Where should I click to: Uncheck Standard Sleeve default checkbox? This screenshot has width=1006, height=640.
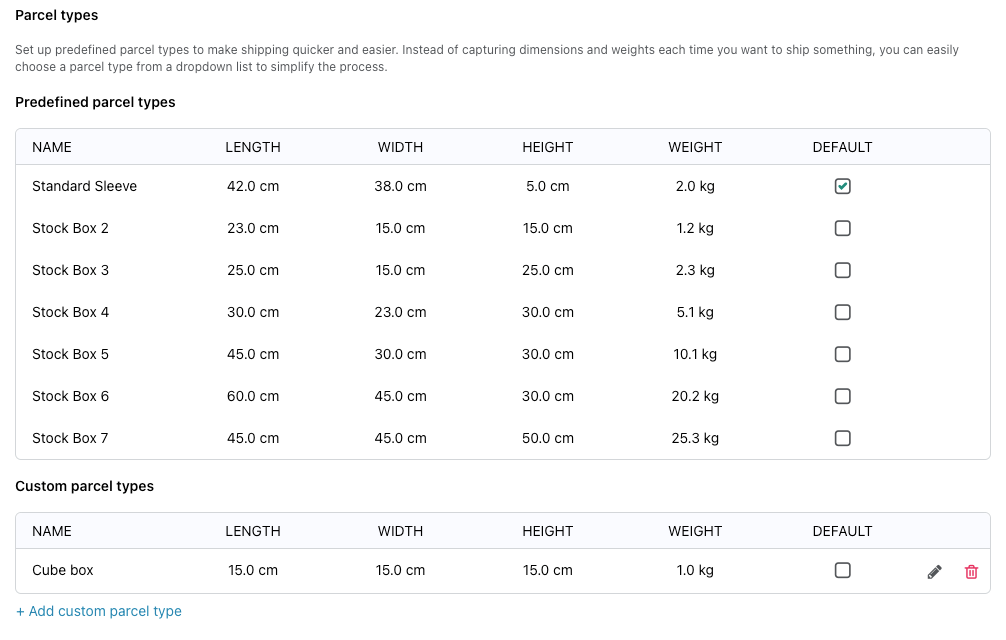click(x=842, y=186)
